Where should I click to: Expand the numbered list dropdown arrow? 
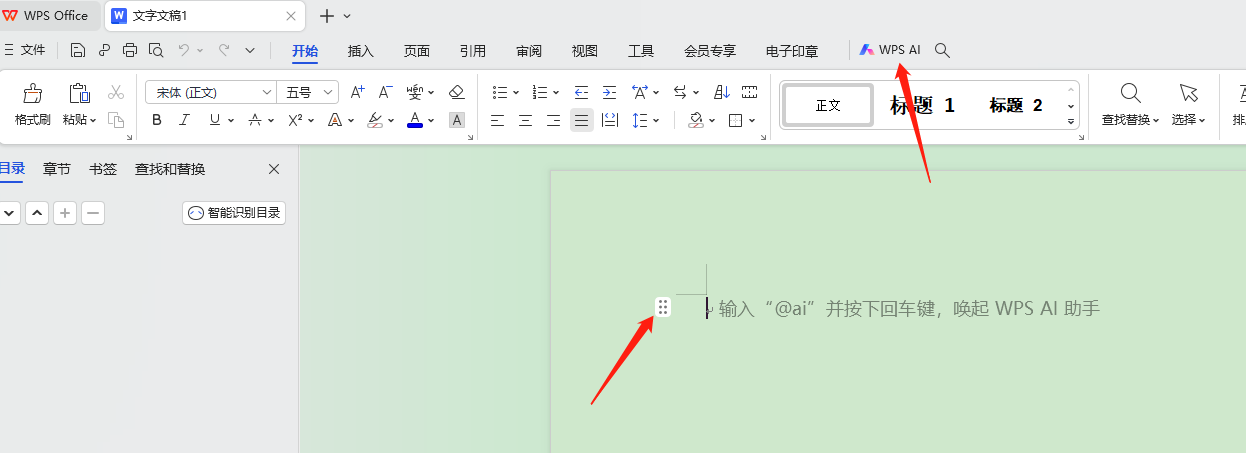(556, 93)
